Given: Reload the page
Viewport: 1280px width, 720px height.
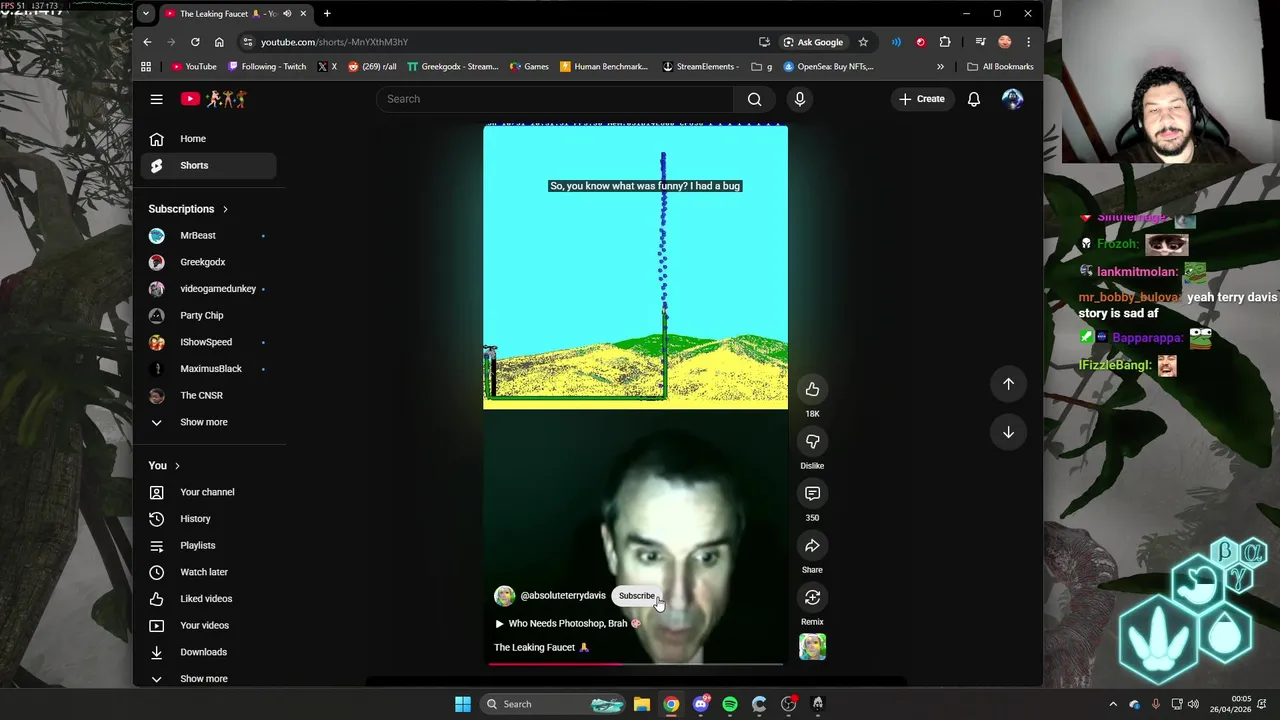Looking at the screenshot, I should pyautogui.click(x=195, y=42).
